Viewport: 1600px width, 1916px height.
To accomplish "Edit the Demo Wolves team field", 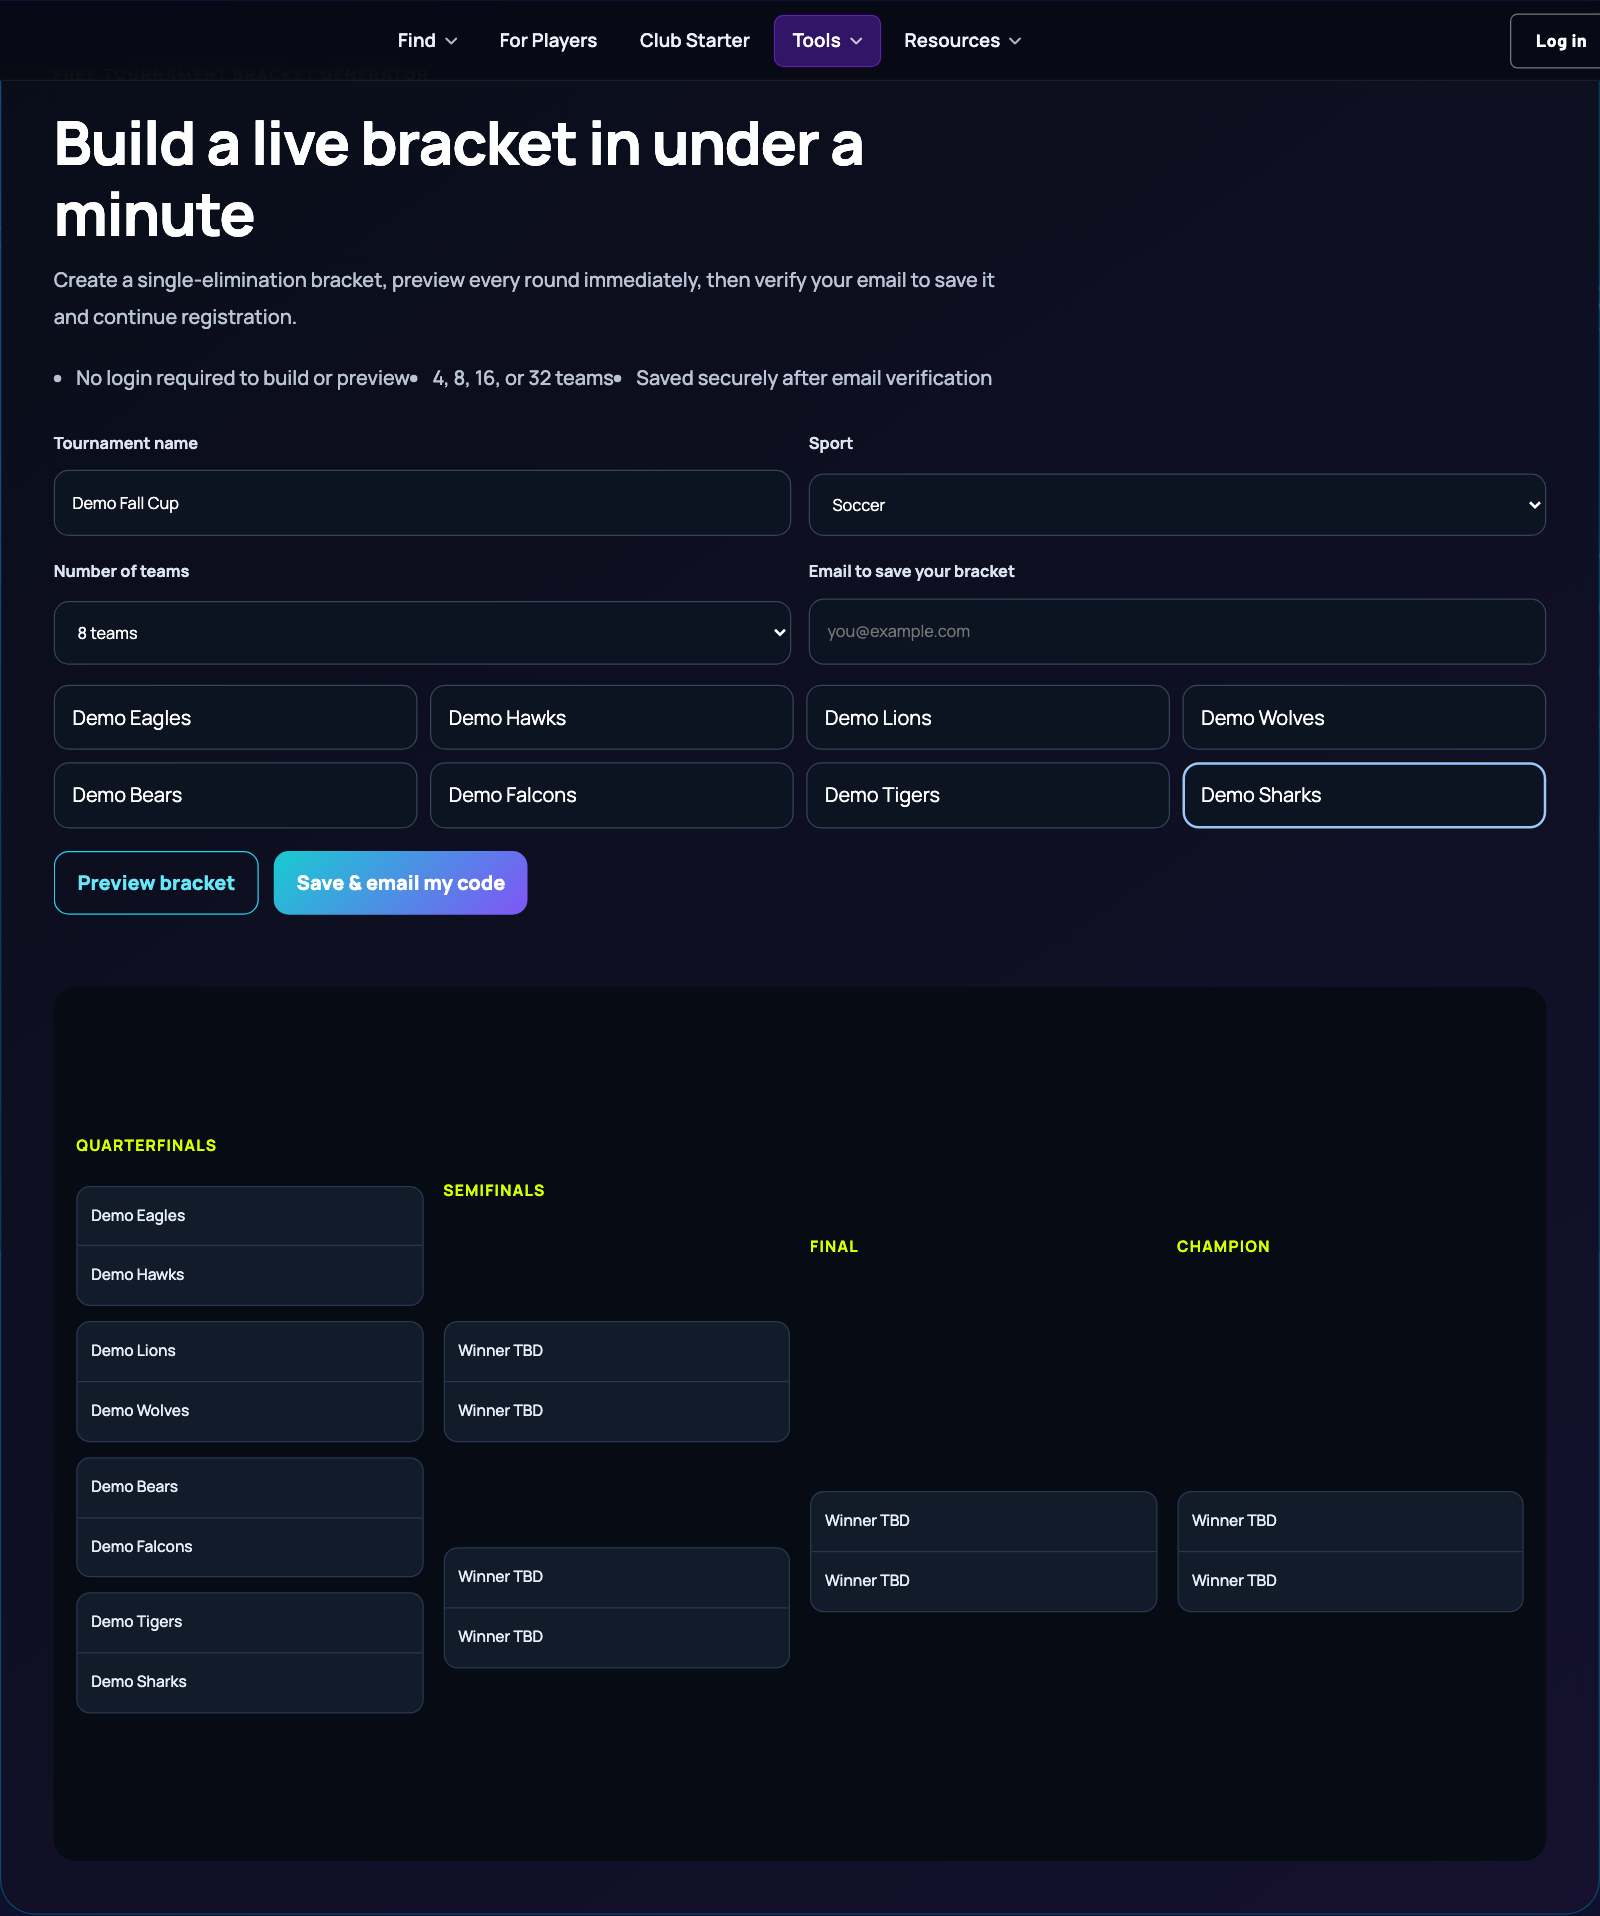I will [x=1364, y=717].
